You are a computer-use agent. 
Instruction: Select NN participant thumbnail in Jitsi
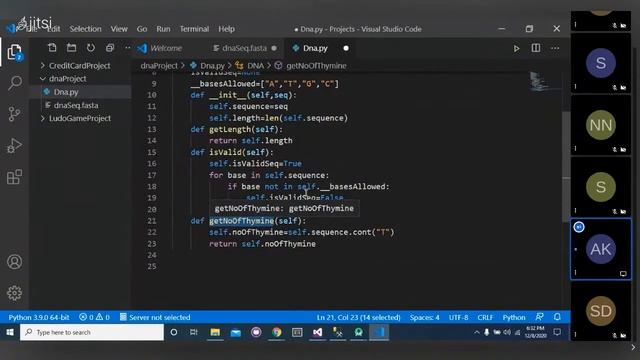[x=600, y=125]
